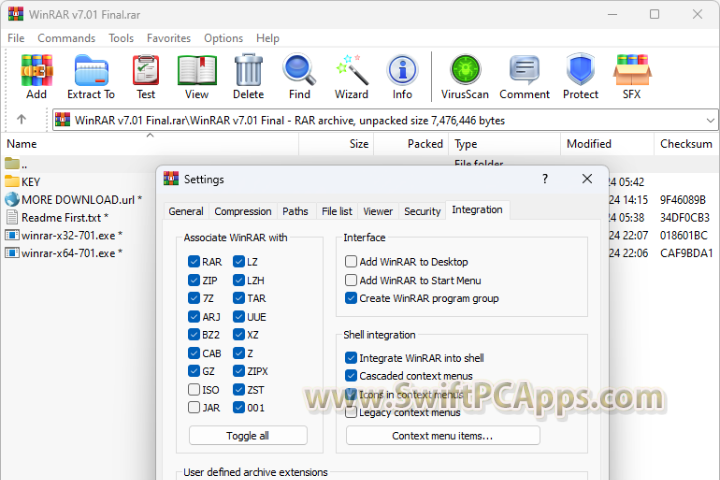Close the Settings dialog
Viewport: 720px width, 480px height.
pos(587,179)
